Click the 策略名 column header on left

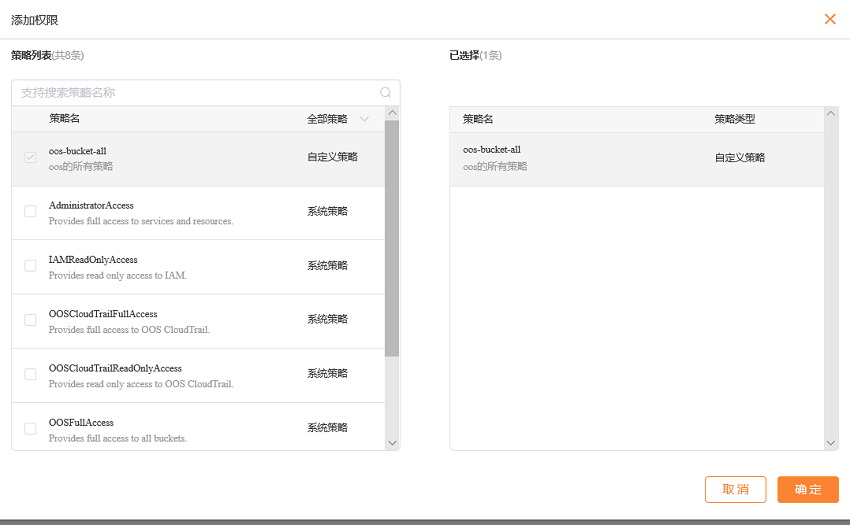65,119
